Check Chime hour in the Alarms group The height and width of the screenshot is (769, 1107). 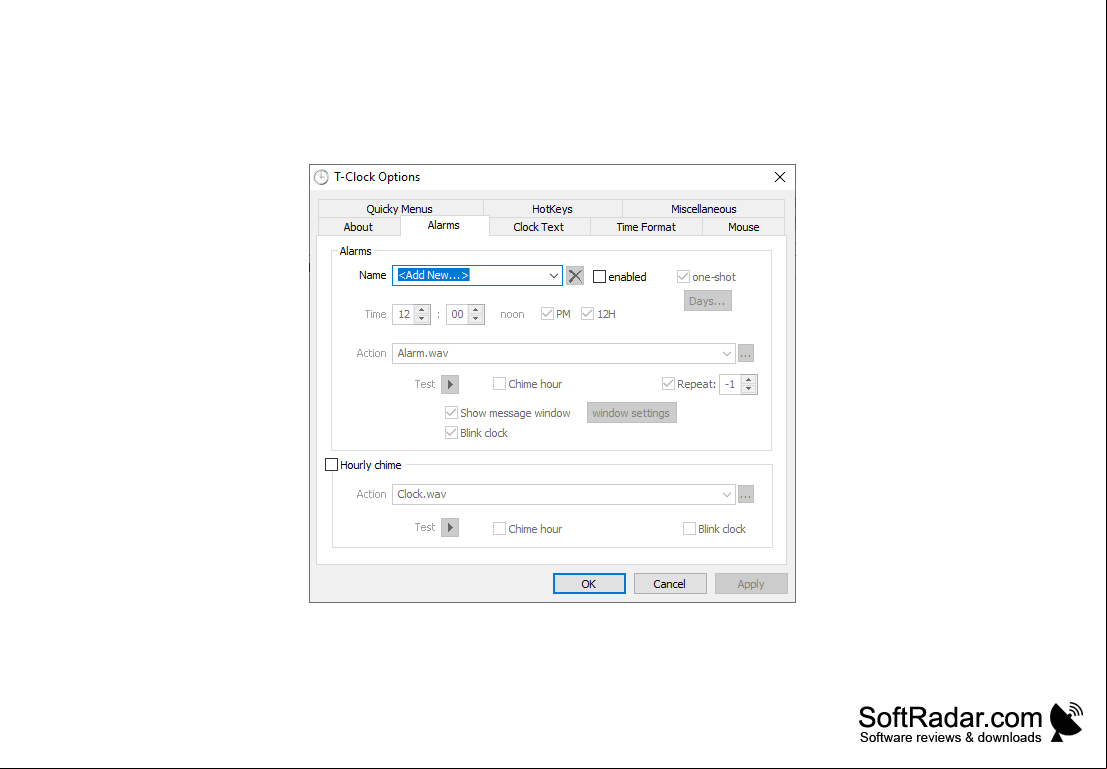tap(499, 384)
